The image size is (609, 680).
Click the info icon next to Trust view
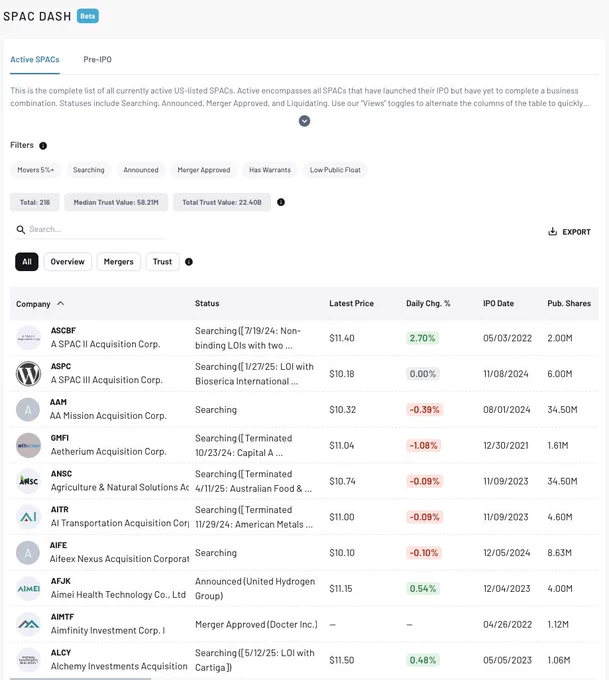point(189,262)
